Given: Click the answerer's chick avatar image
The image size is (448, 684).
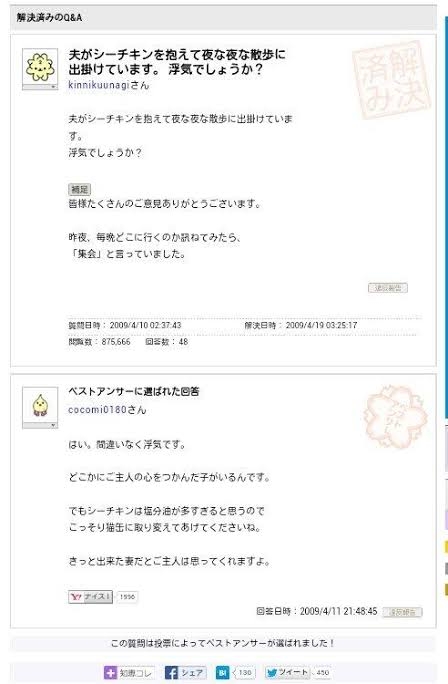Looking at the screenshot, I should [x=40, y=405].
